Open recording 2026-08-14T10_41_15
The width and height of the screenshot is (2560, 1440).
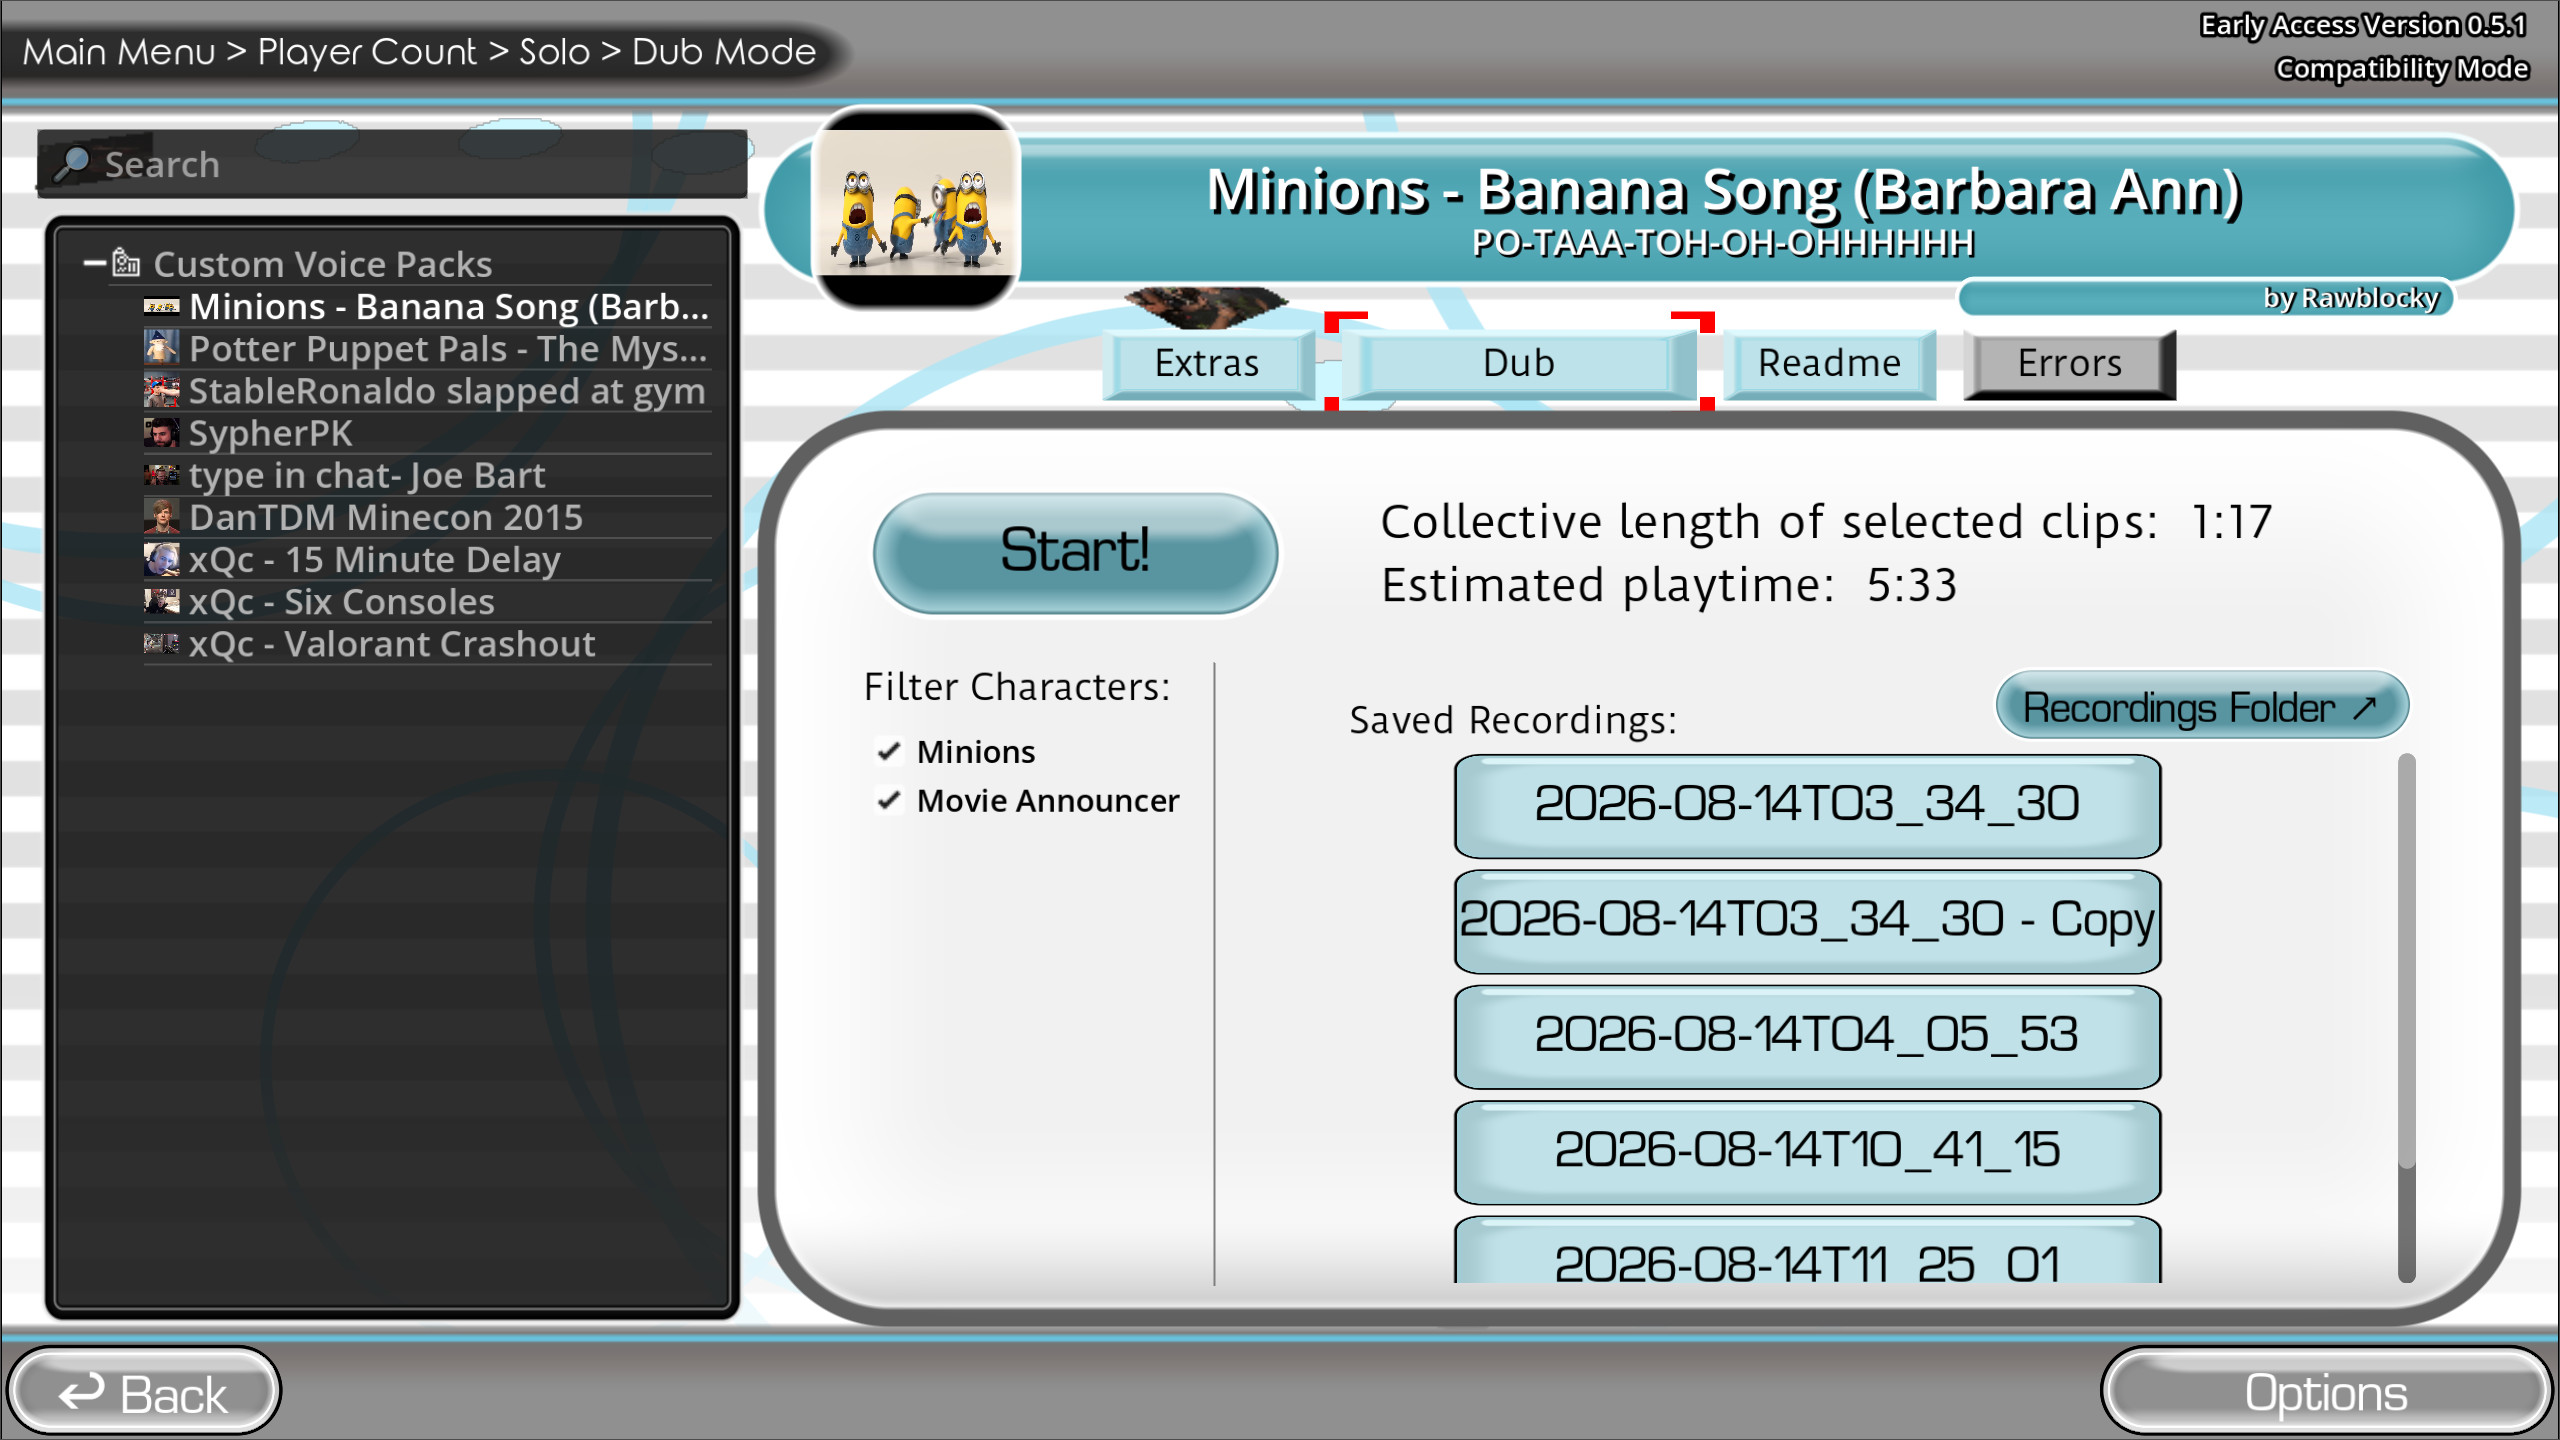point(1807,1151)
